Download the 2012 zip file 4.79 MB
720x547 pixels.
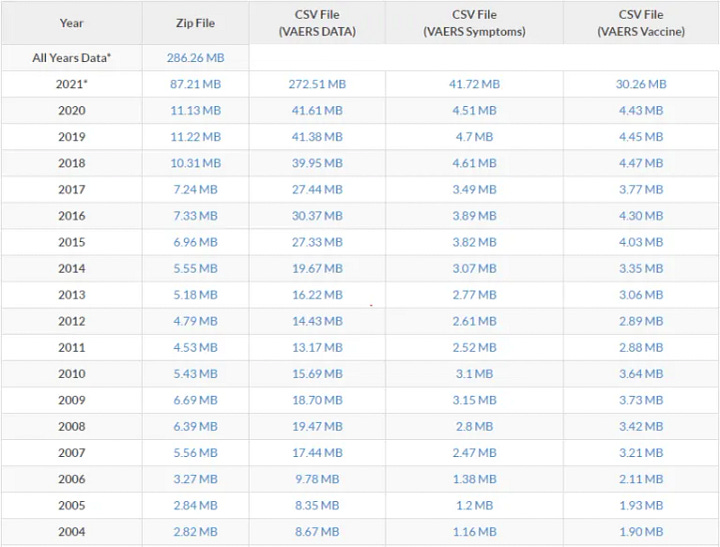coord(196,321)
